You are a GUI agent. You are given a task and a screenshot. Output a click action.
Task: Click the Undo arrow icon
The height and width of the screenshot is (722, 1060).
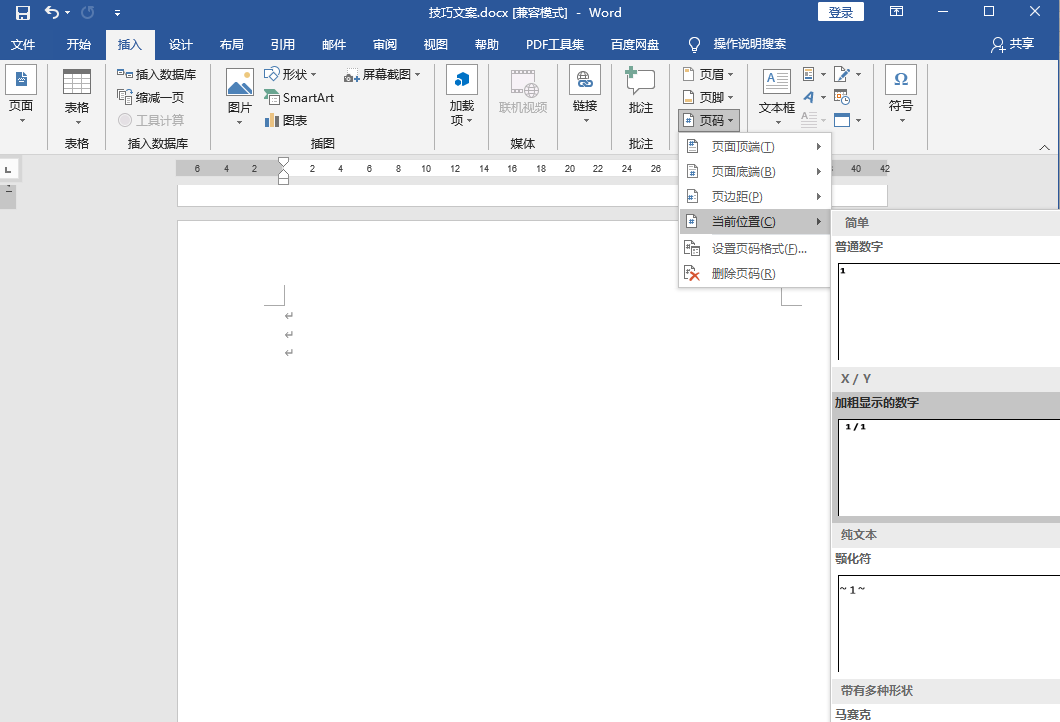click(x=52, y=13)
